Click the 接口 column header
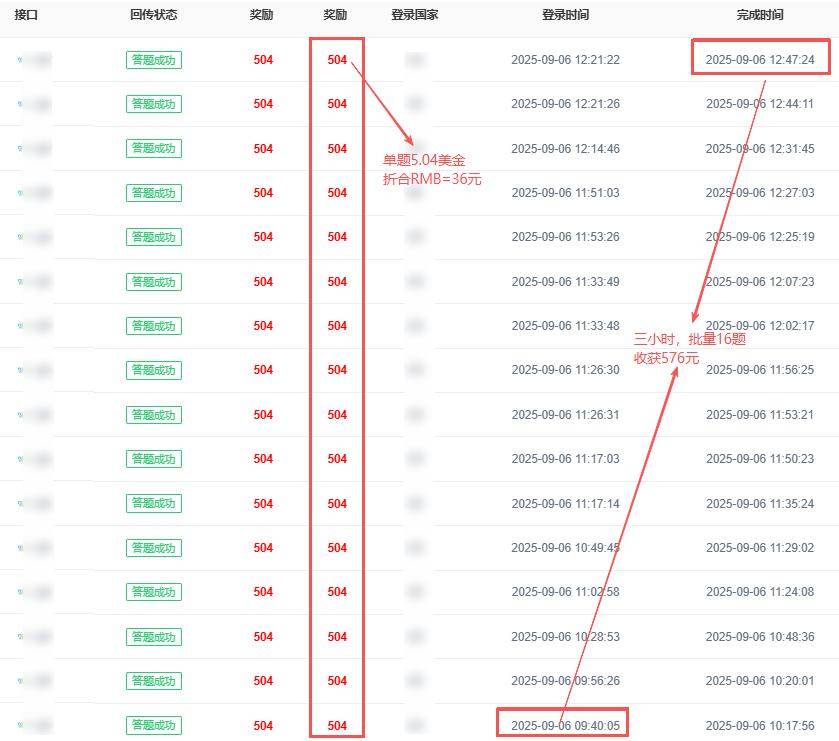This screenshot has width=839, height=741. click(x=26, y=15)
